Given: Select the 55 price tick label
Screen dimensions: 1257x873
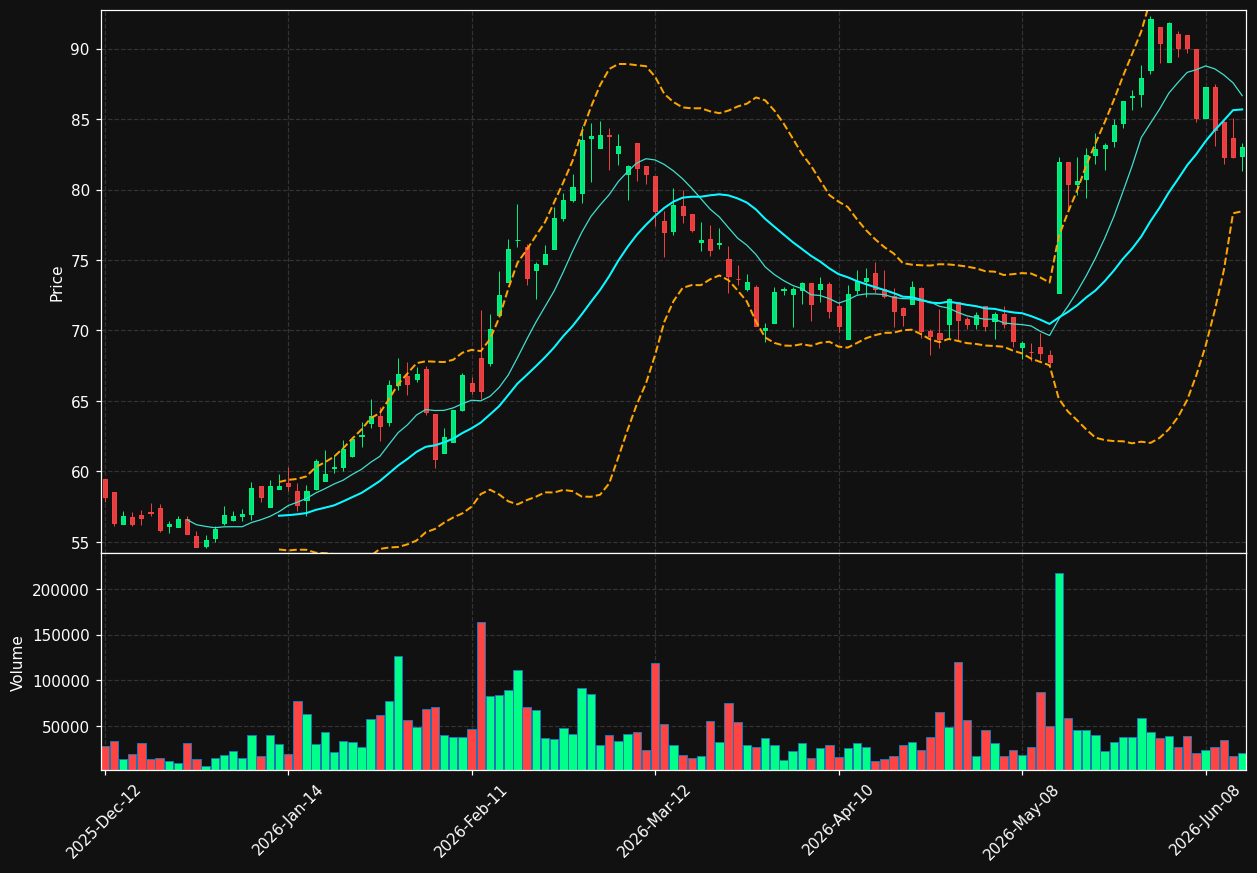Looking at the screenshot, I should tap(79, 543).
